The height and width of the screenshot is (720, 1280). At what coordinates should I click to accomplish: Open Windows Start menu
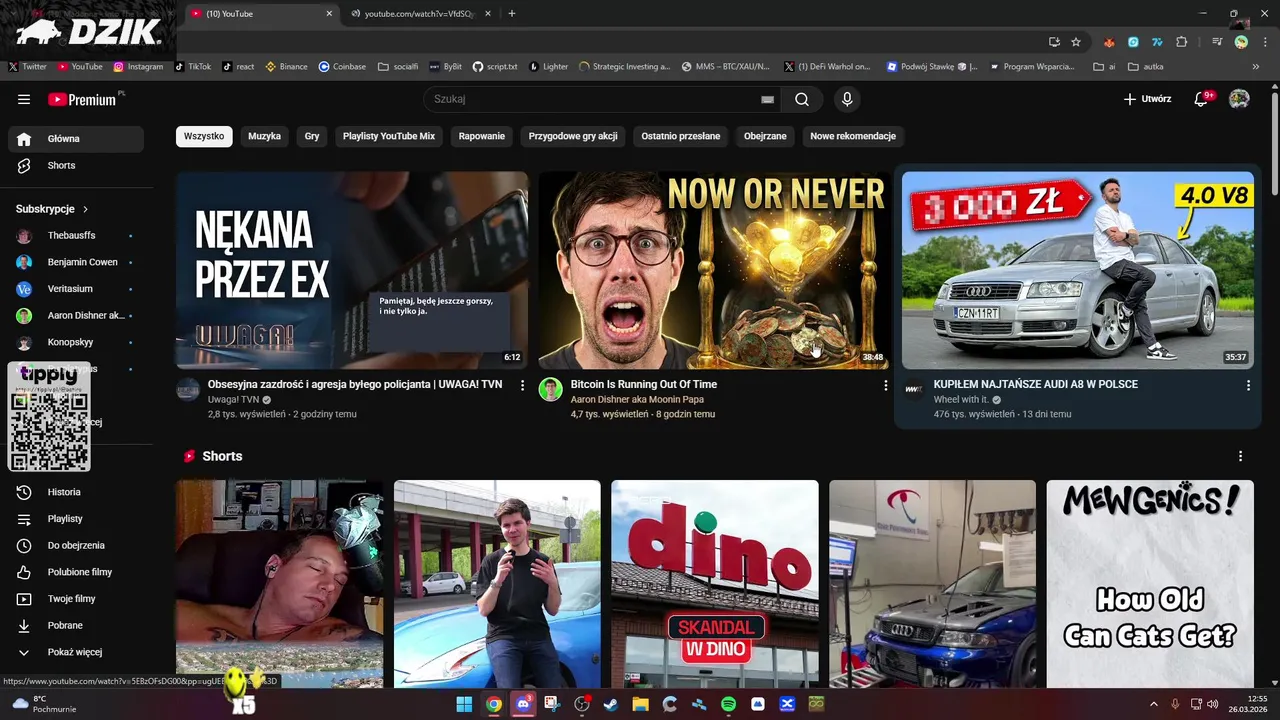[x=464, y=704]
